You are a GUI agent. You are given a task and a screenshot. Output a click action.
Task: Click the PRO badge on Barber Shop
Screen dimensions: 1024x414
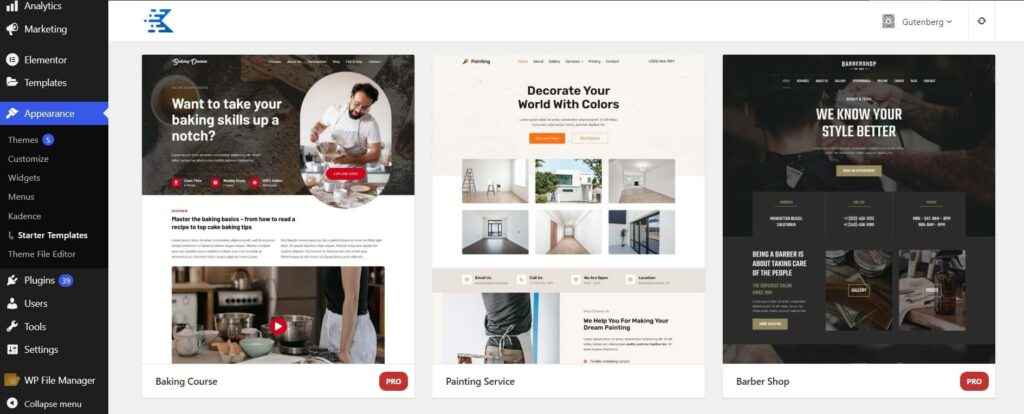point(974,381)
